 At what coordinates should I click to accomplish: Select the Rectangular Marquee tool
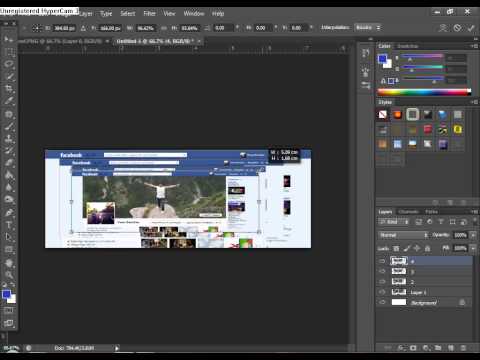coord(9,52)
